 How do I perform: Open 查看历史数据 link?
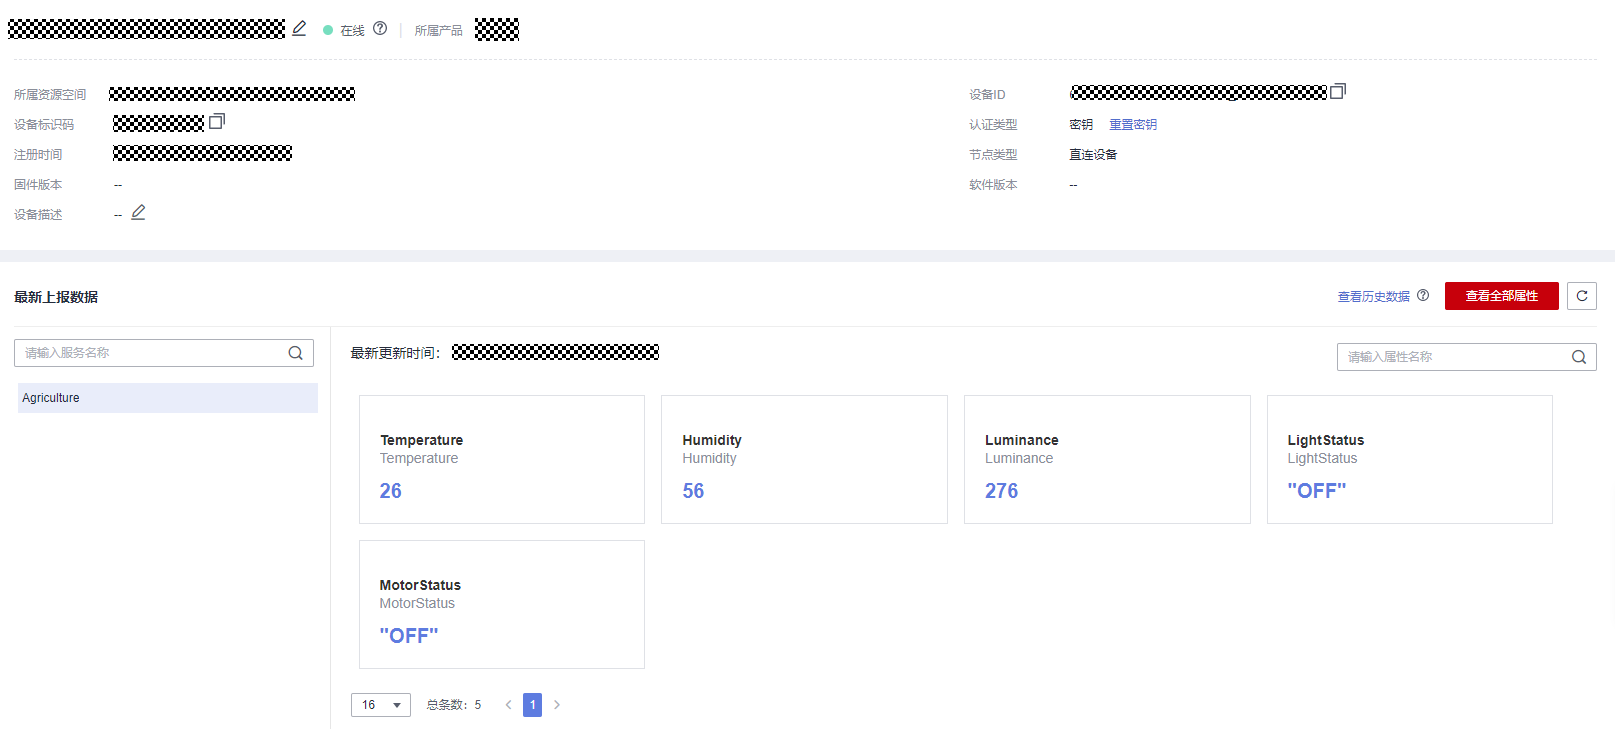1374,297
